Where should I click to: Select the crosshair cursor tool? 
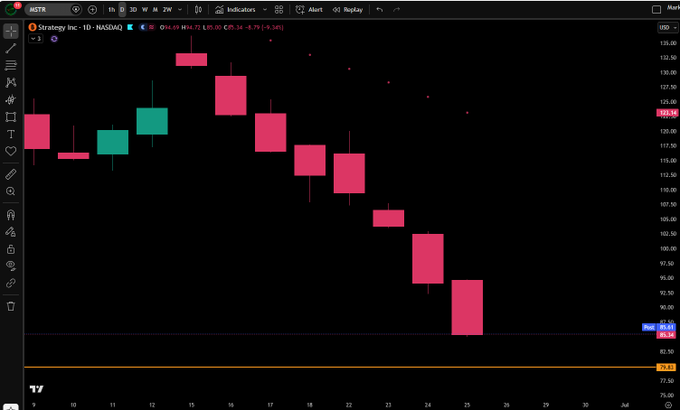11,31
